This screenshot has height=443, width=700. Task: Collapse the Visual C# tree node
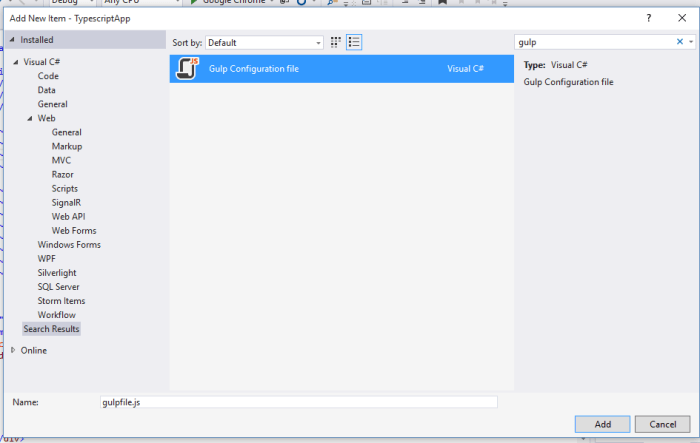pos(16,62)
